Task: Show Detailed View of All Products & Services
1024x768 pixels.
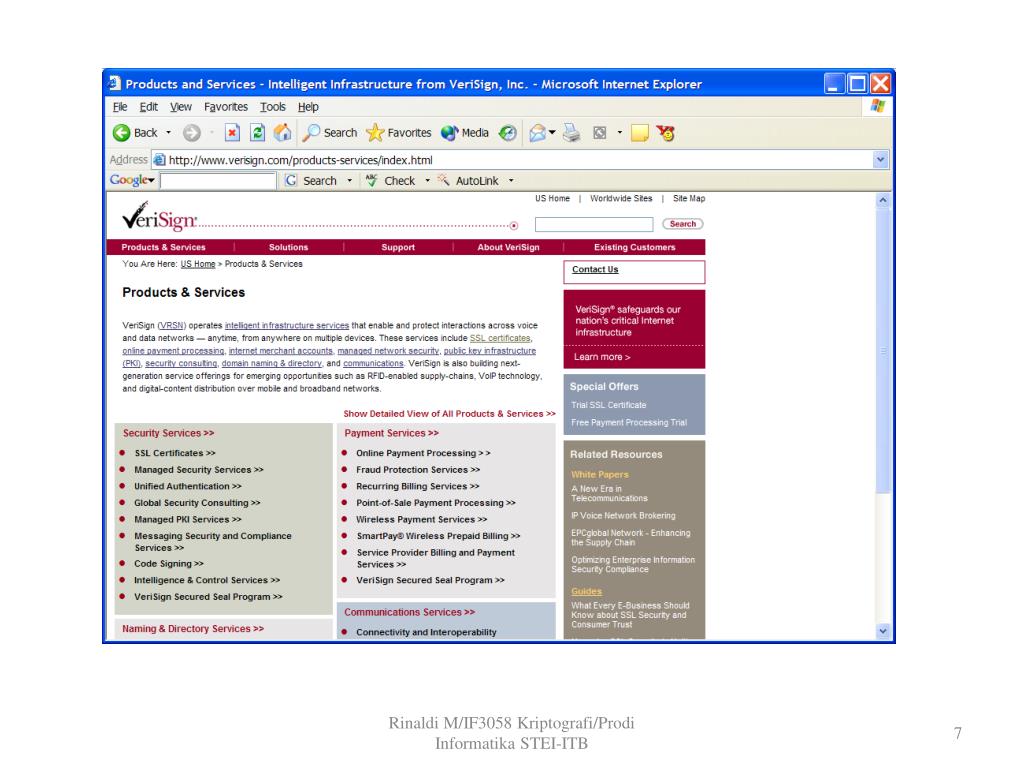Action: 449,414
